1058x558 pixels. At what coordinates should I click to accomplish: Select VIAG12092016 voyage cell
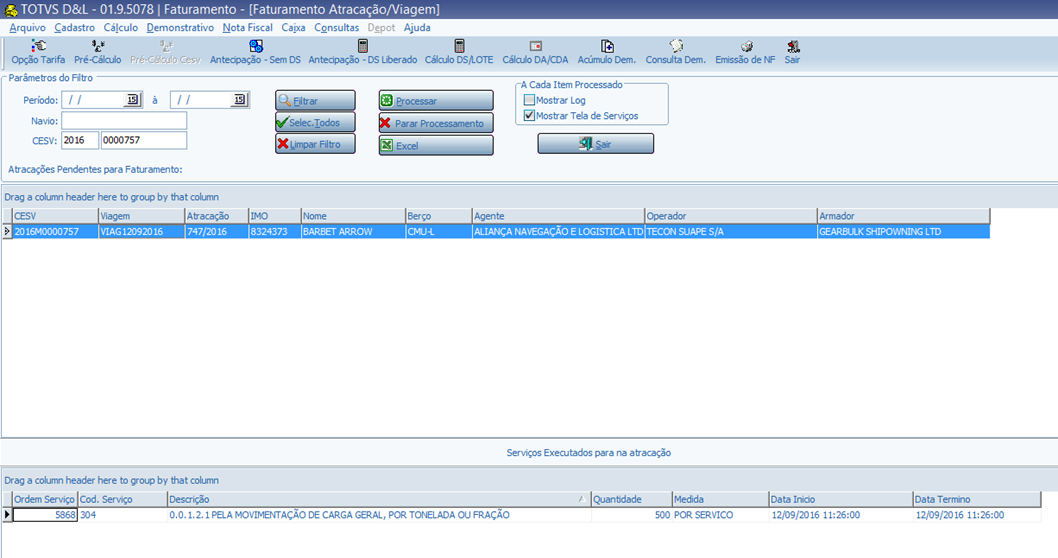(x=142, y=231)
